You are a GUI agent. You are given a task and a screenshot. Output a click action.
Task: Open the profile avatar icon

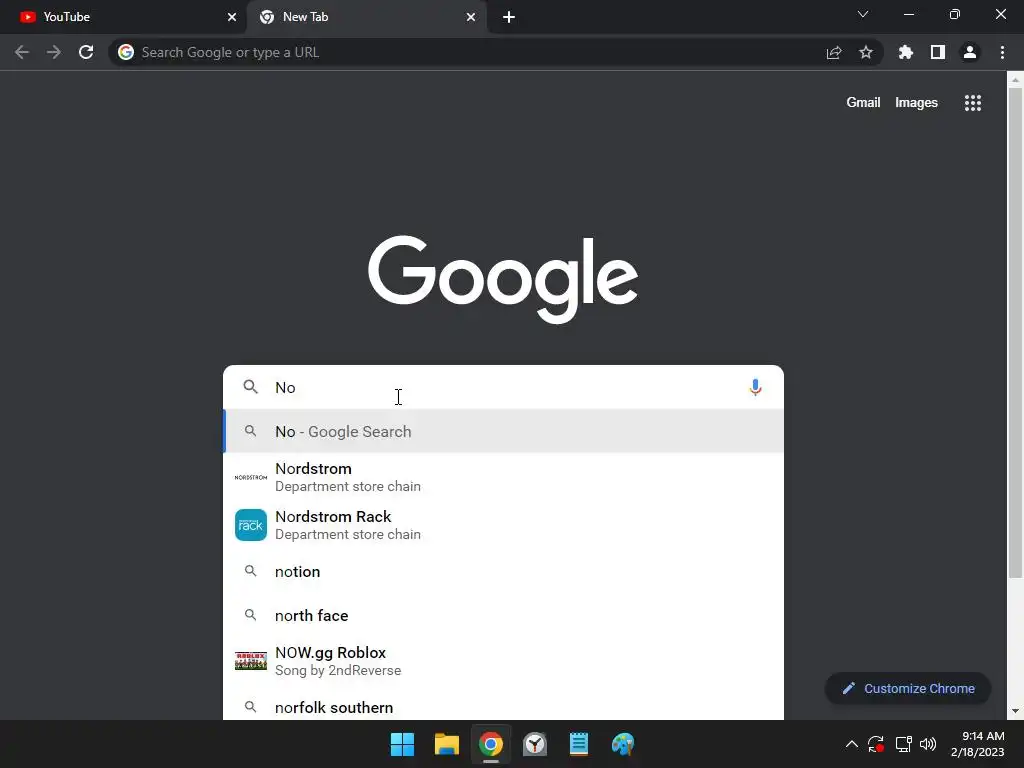(x=970, y=52)
